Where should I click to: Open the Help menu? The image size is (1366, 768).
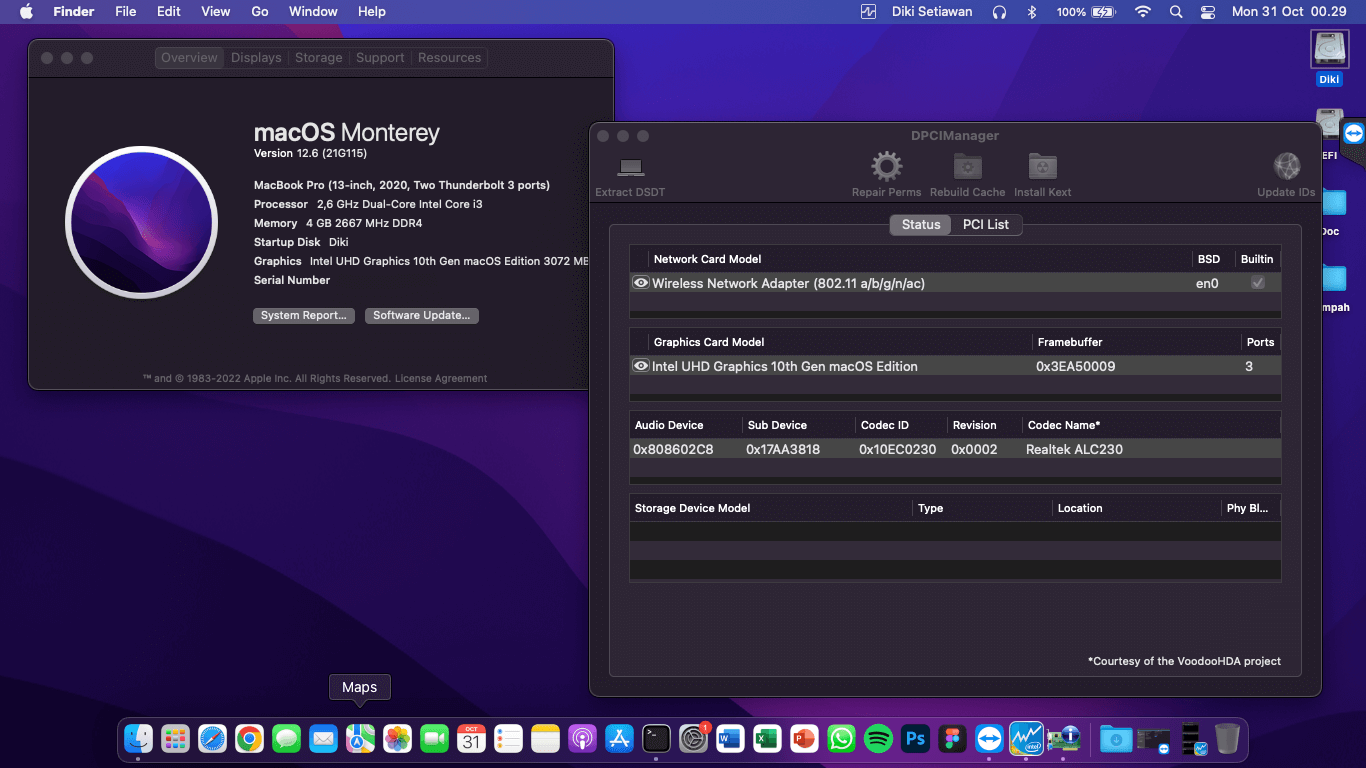[372, 12]
